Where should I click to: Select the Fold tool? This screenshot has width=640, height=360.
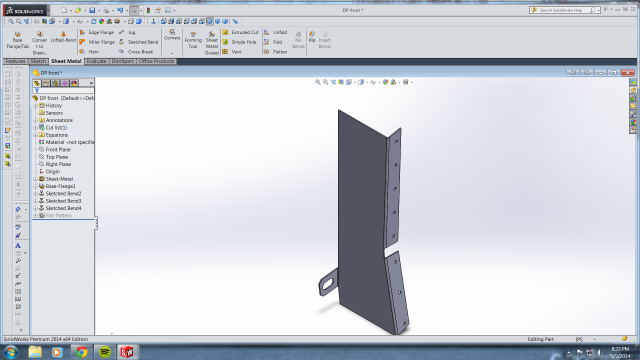coord(273,42)
